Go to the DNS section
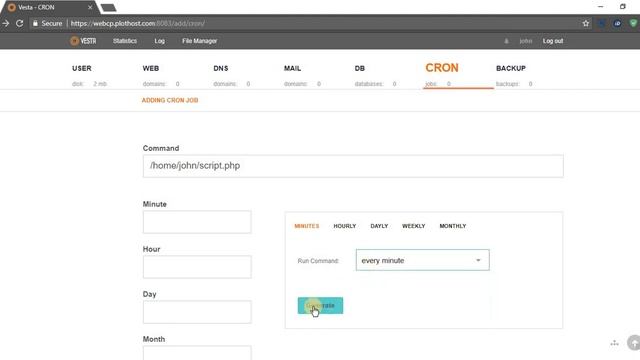This screenshot has height=360, width=640. (221, 68)
